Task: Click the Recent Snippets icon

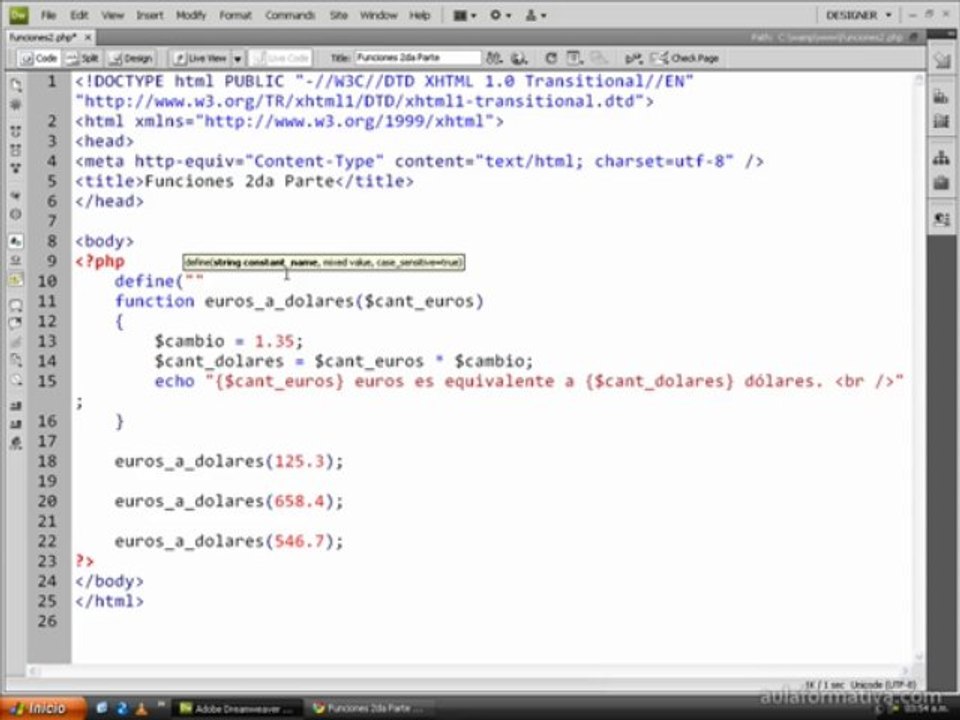Action: coord(16,361)
